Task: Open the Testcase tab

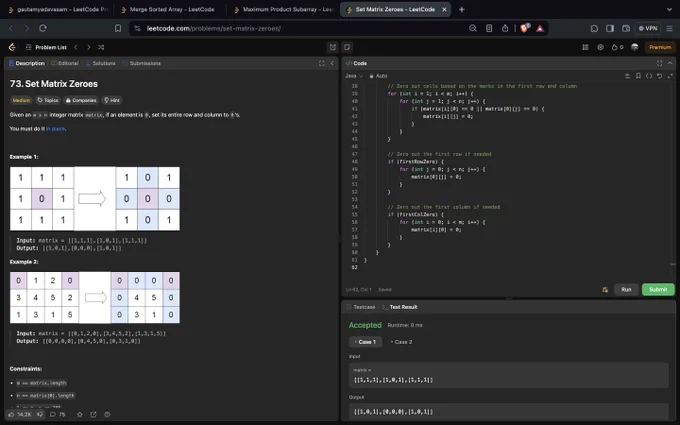Action: [x=361, y=307]
